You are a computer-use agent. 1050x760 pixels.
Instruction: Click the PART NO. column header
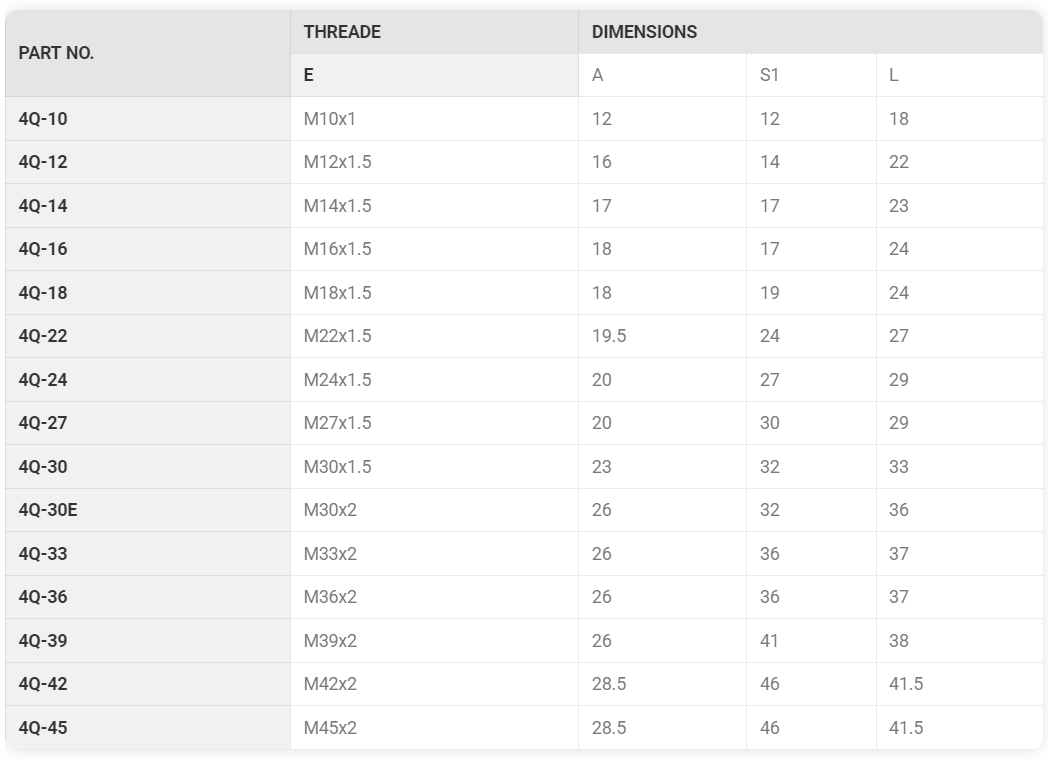tap(148, 54)
